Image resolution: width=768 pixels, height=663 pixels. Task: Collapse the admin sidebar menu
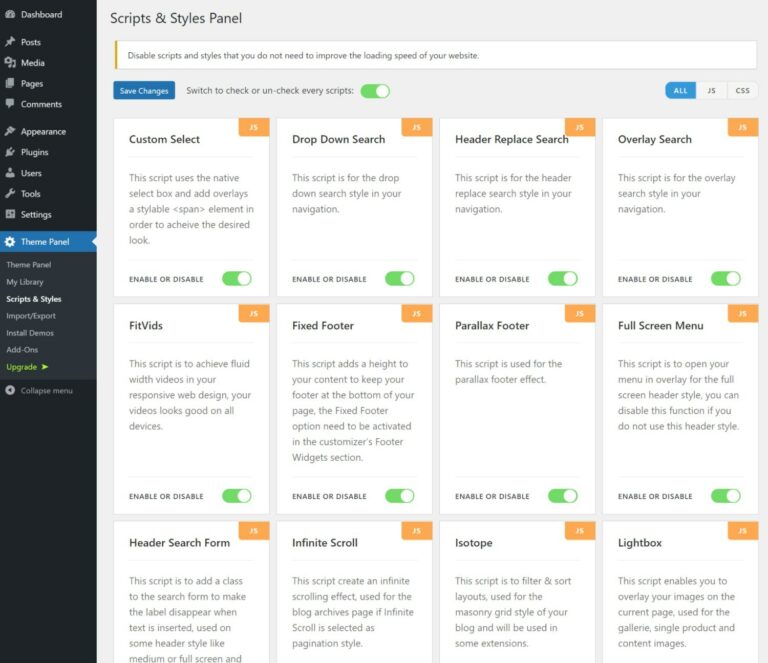point(39,390)
